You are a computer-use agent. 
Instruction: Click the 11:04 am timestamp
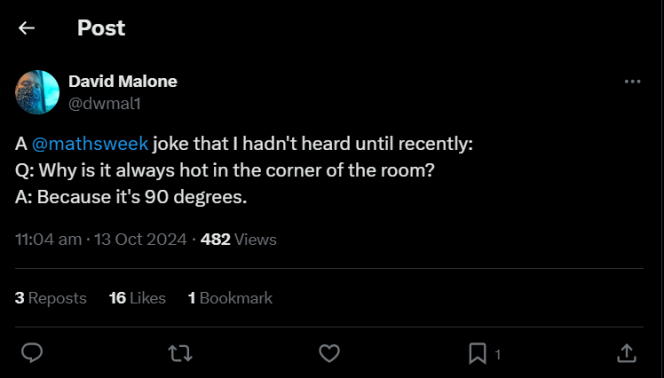tap(48, 240)
